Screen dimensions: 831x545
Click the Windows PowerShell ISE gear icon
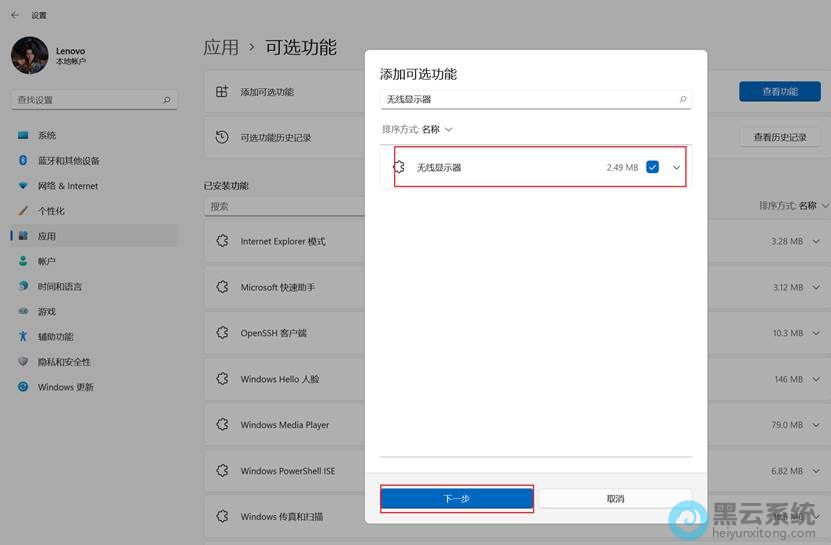[222, 470]
